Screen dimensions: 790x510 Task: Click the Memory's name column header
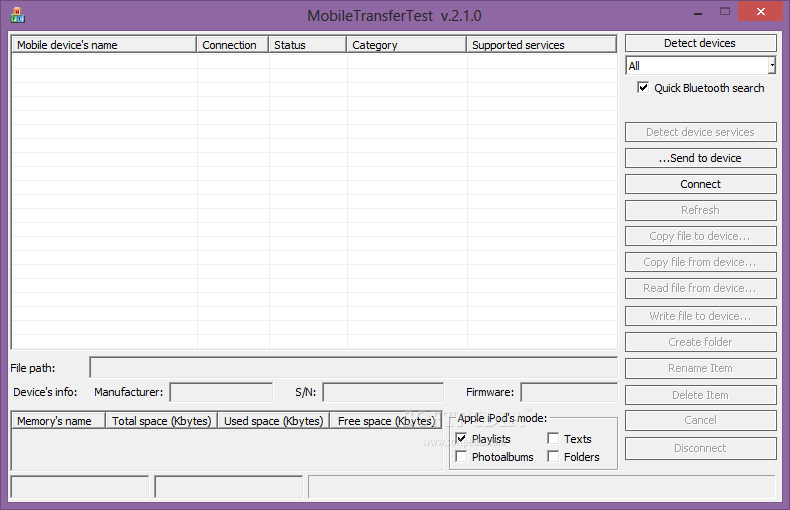58,421
